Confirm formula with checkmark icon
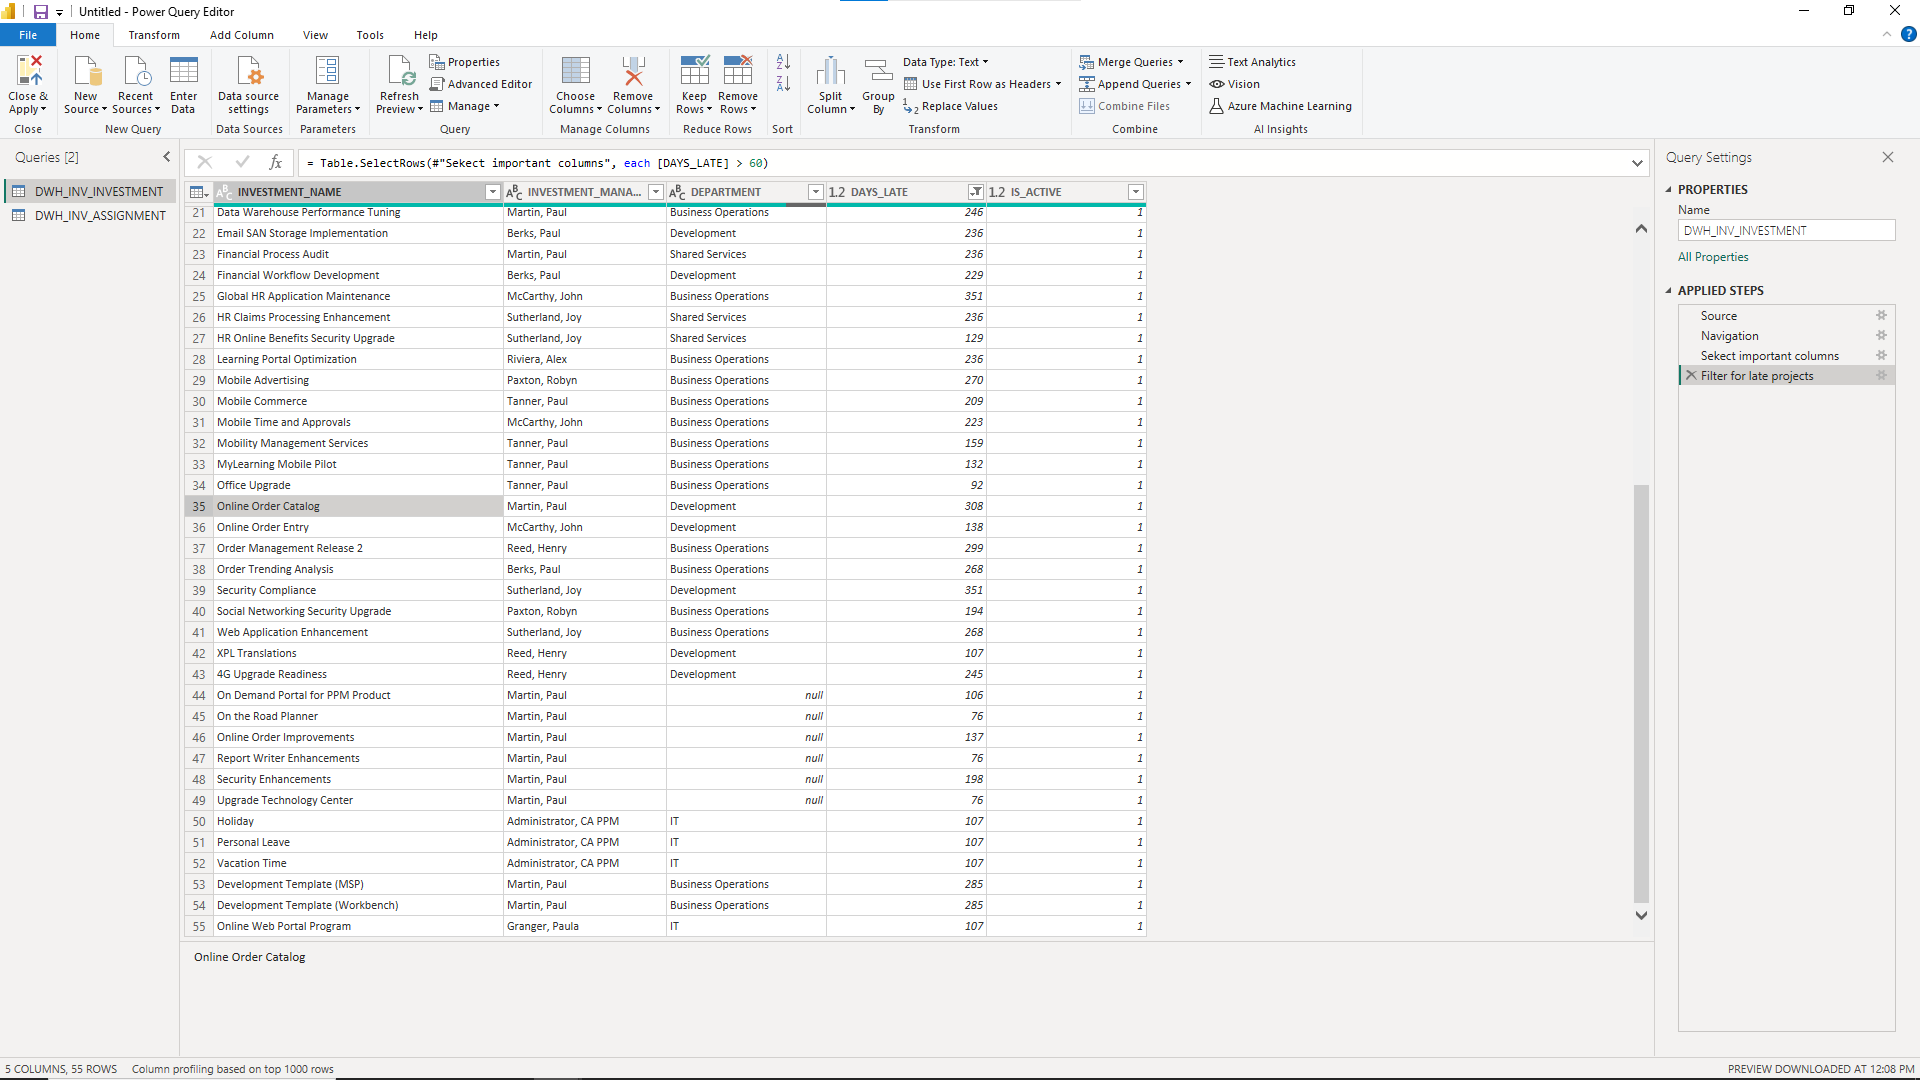The image size is (1920, 1080). [242, 162]
